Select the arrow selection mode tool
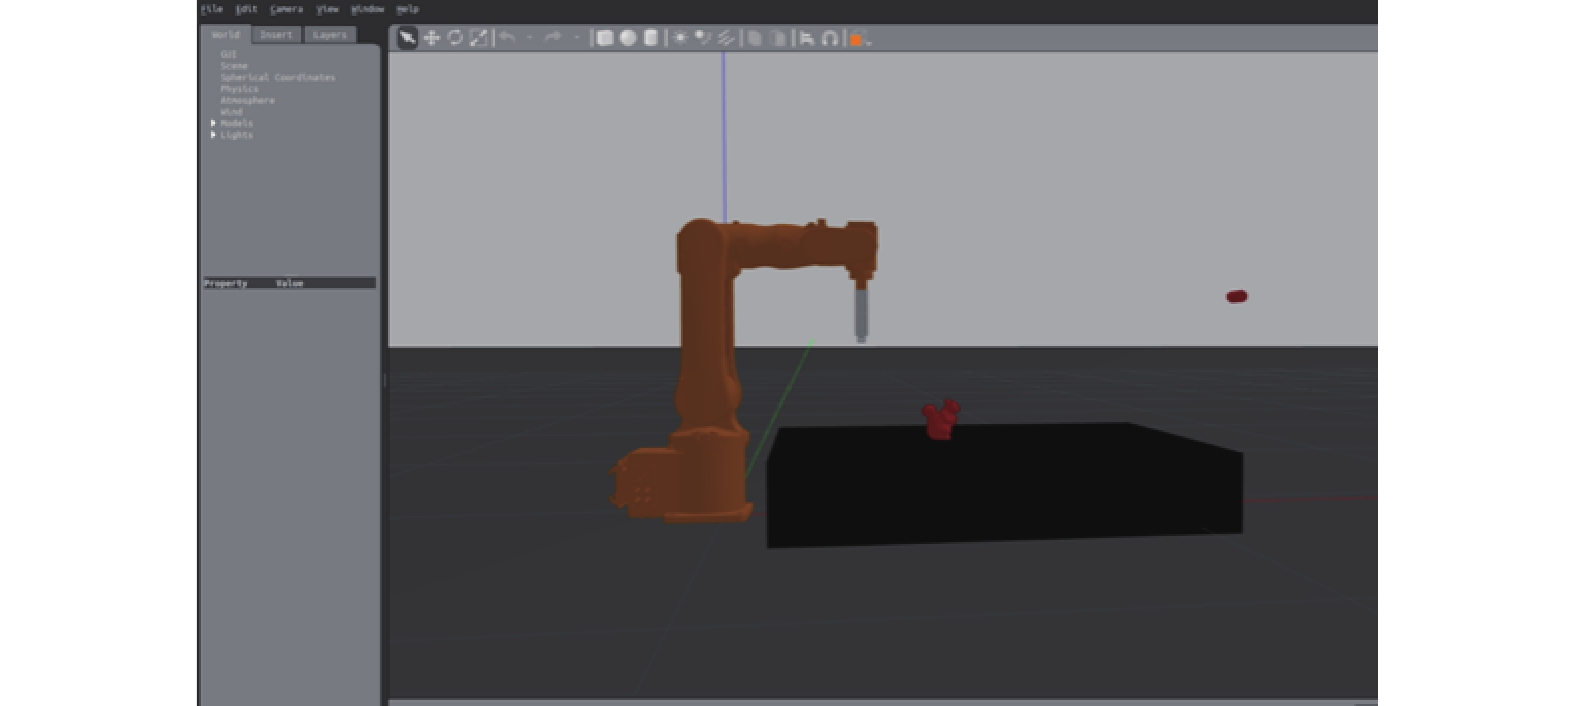 tap(407, 38)
